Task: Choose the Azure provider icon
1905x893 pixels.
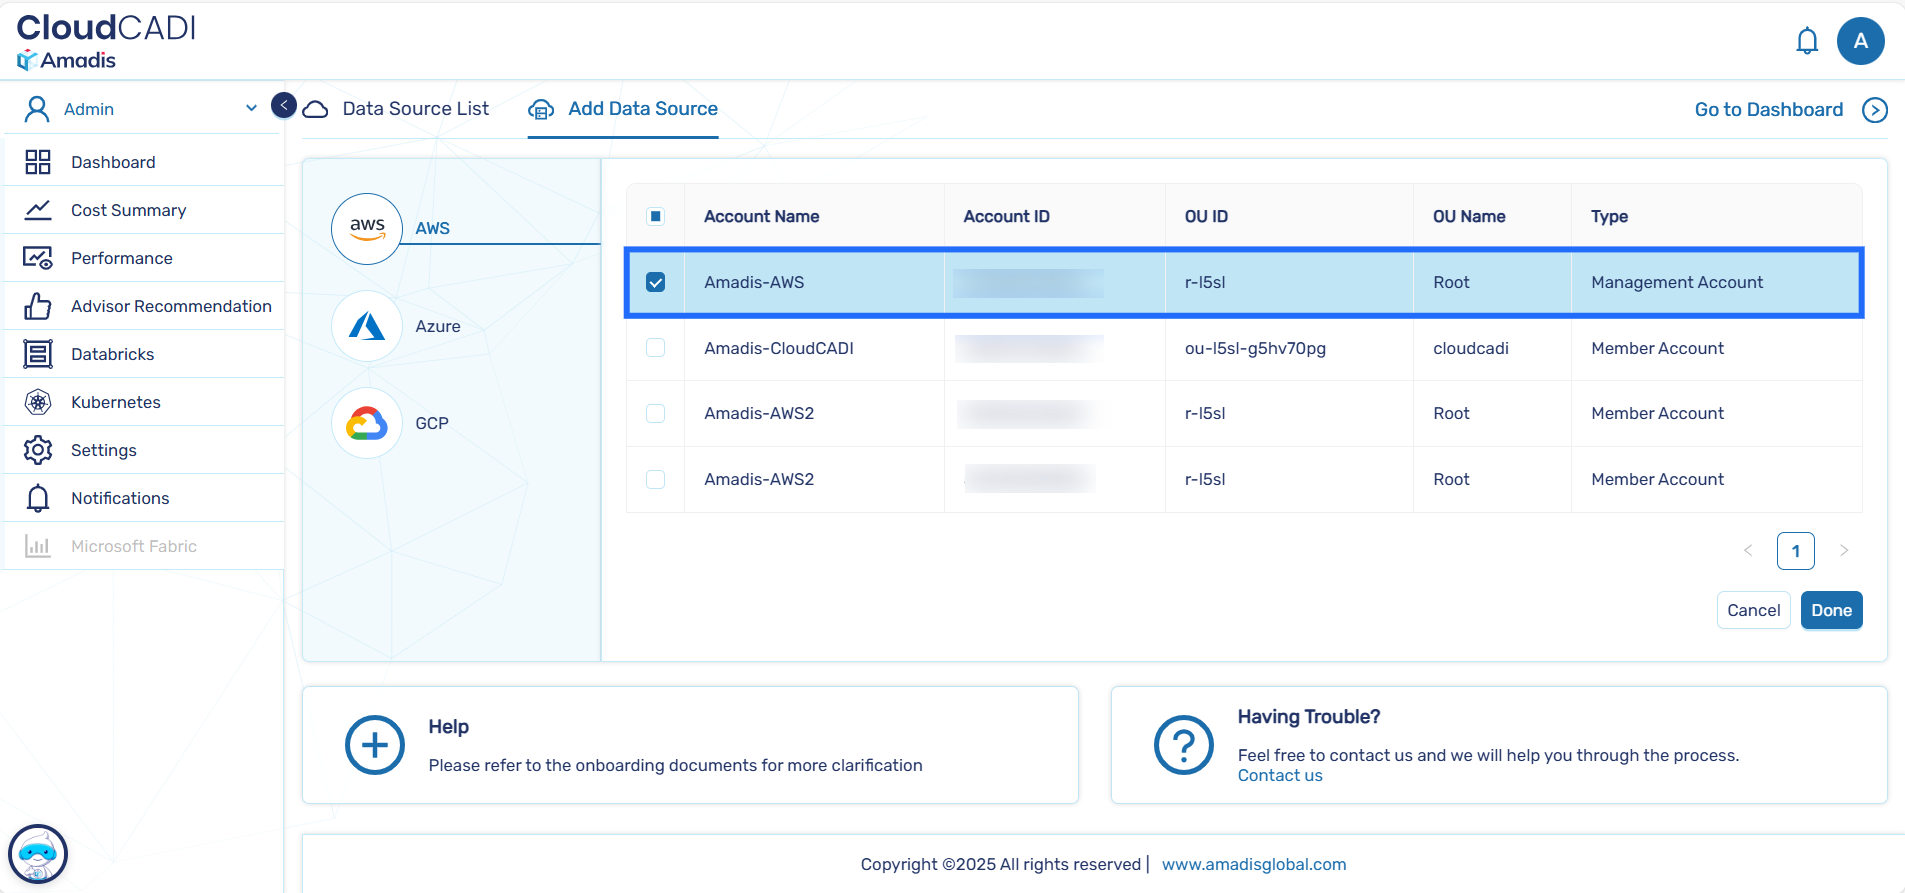Action: click(367, 326)
